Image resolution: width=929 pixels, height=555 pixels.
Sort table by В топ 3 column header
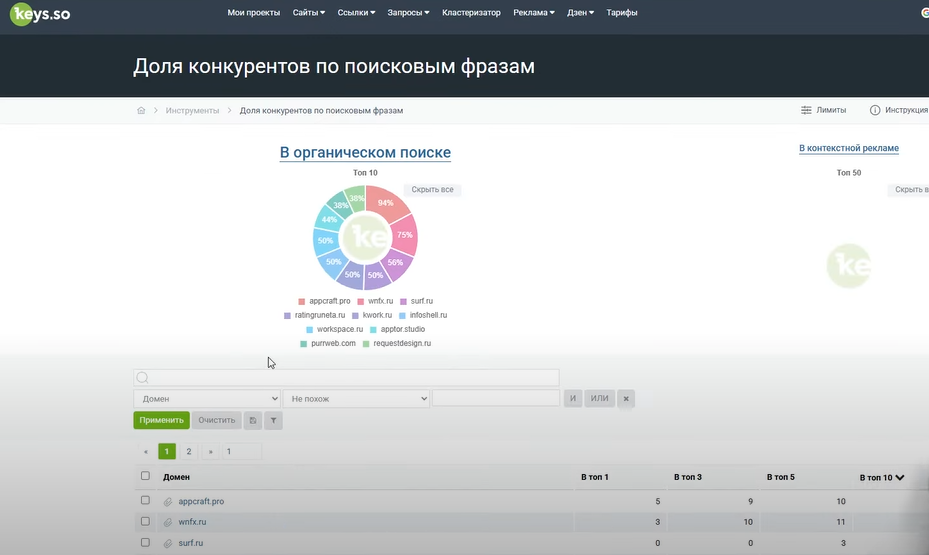687,477
